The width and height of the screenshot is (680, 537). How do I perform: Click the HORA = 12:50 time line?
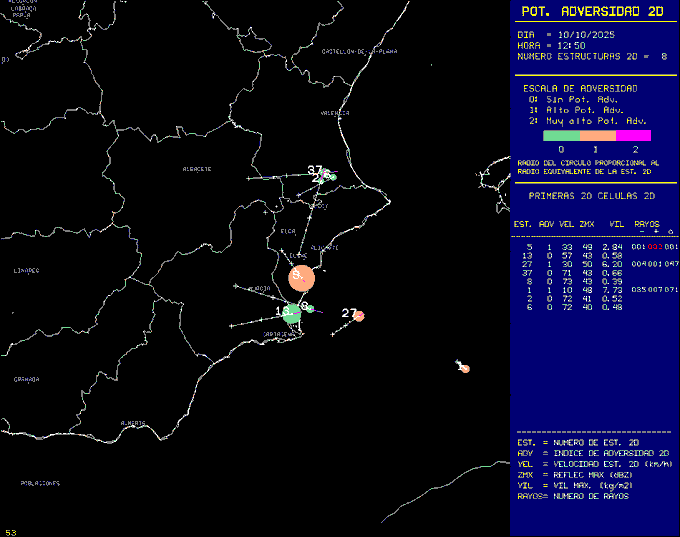(551, 46)
